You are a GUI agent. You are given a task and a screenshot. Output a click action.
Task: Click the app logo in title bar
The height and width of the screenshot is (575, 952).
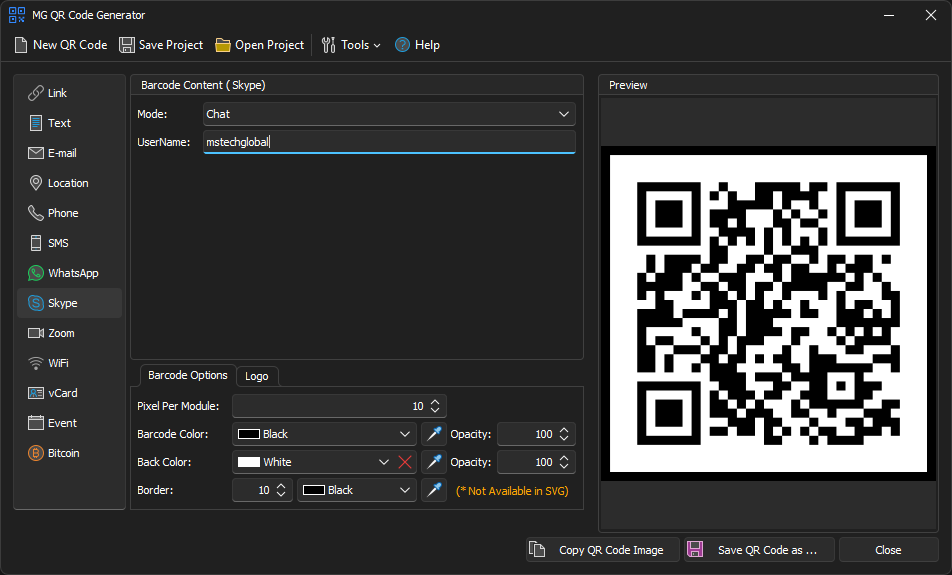17,15
